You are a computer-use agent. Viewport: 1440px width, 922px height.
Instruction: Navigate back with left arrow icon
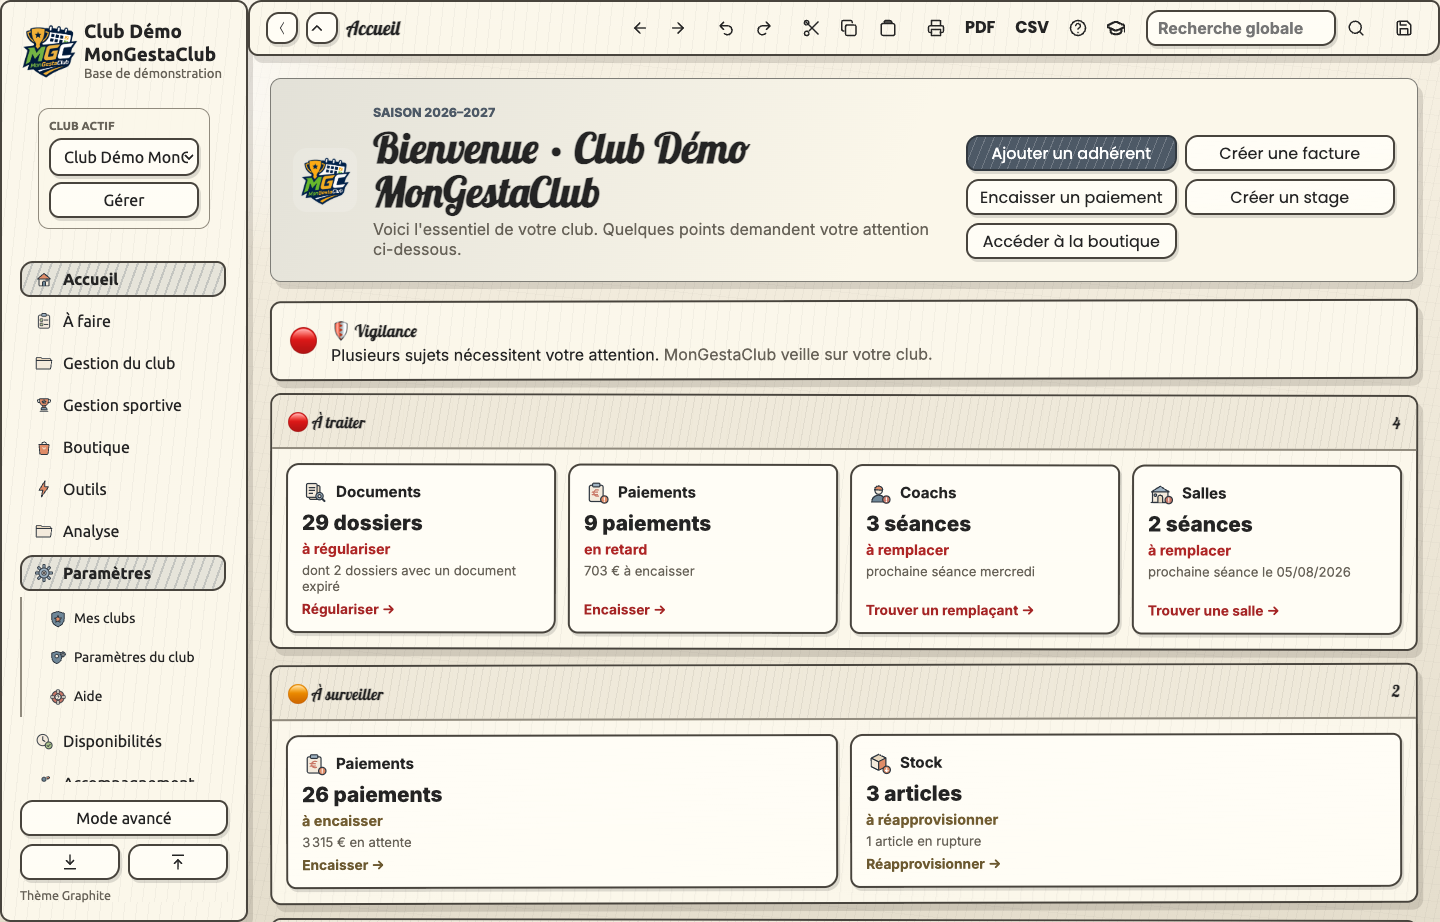(x=640, y=28)
